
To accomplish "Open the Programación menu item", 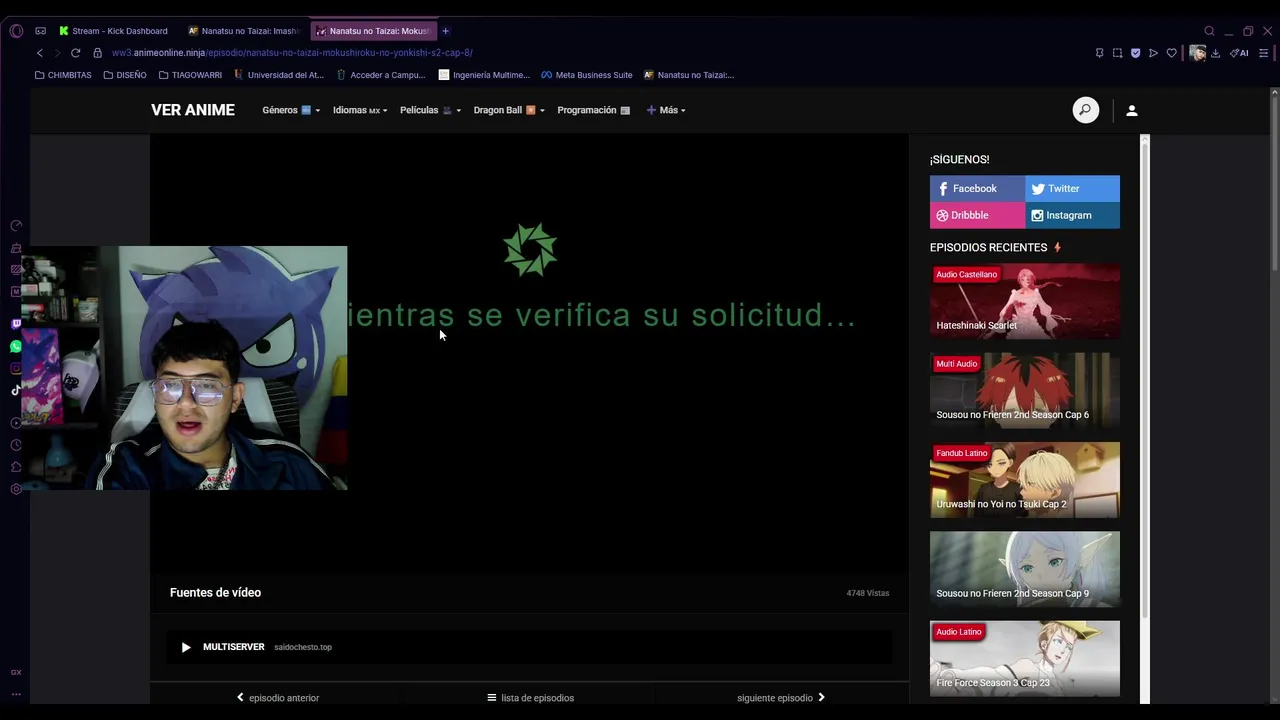I will pos(593,110).
